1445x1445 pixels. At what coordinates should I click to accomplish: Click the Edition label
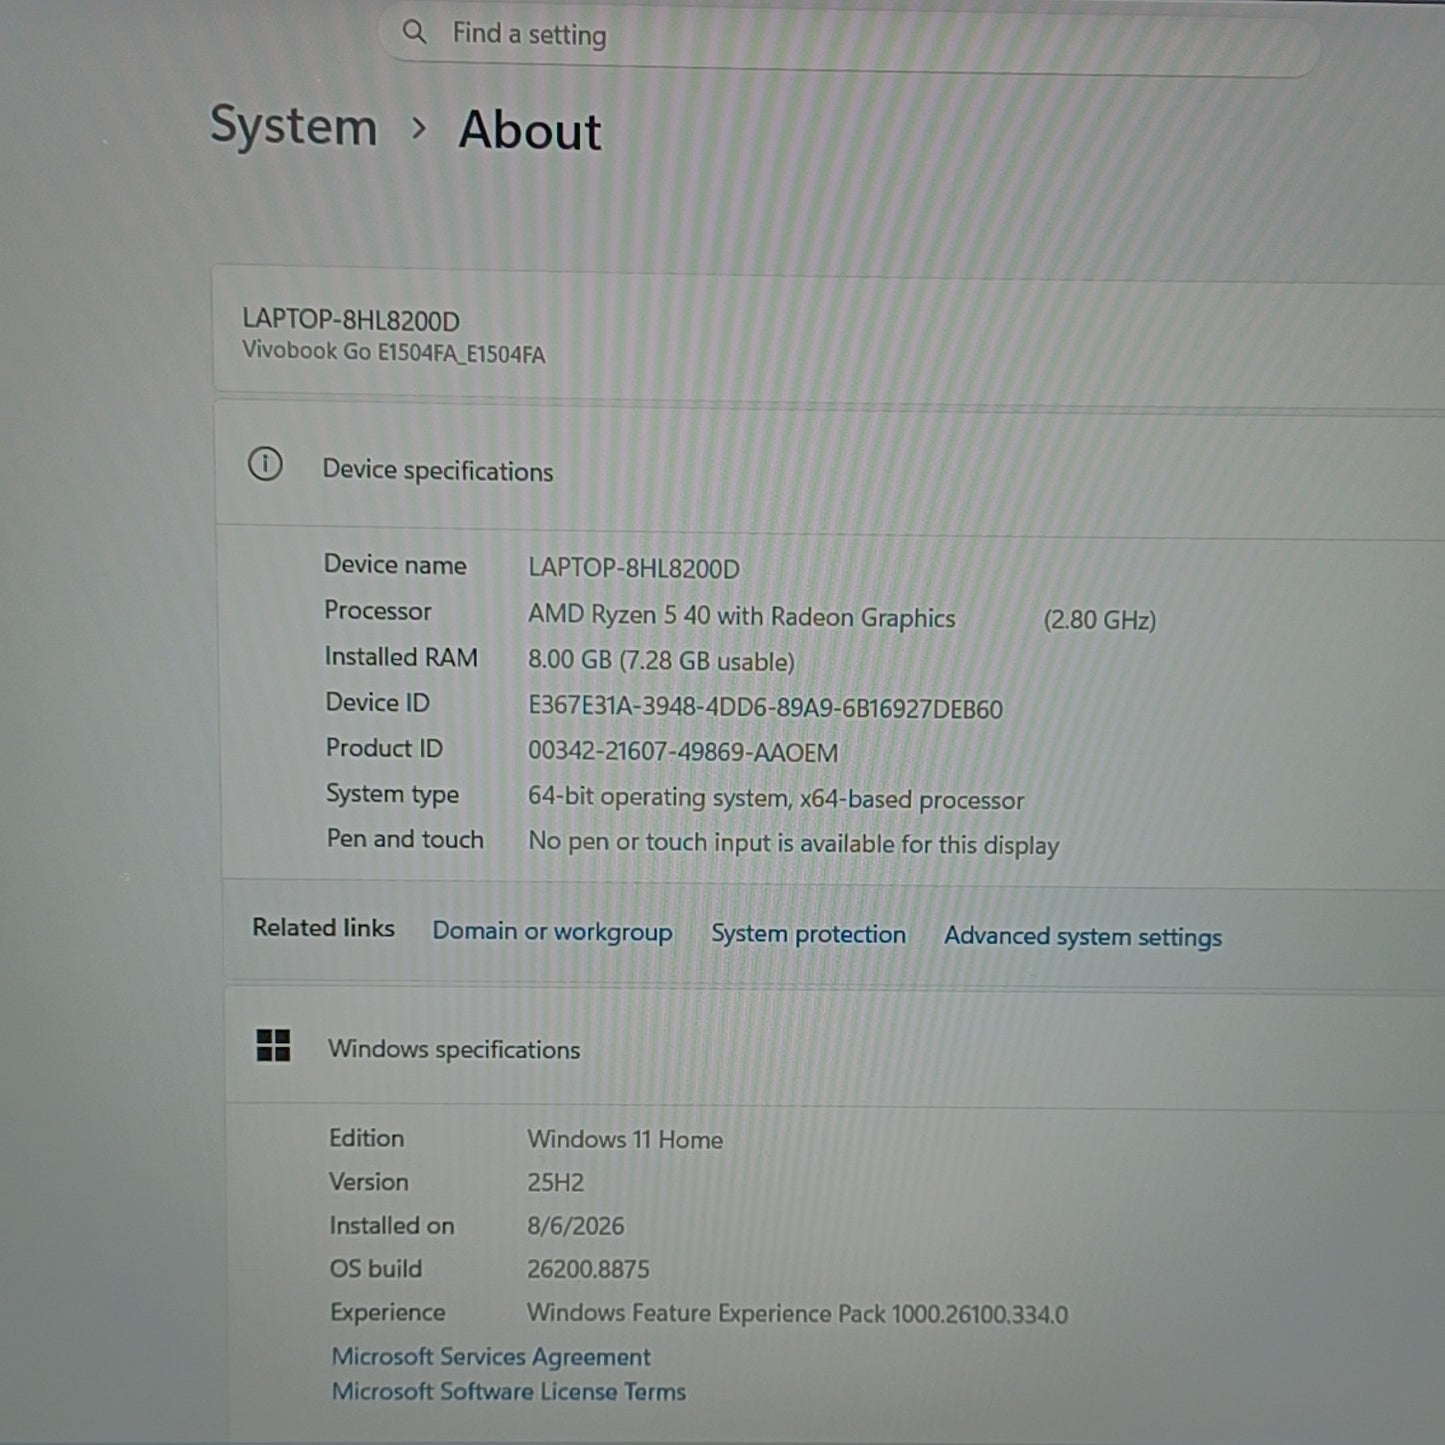(x=367, y=1138)
